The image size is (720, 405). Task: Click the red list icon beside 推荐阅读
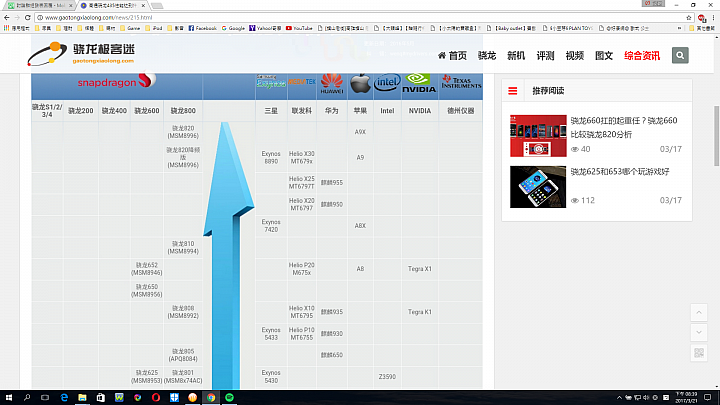coord(513,91)
